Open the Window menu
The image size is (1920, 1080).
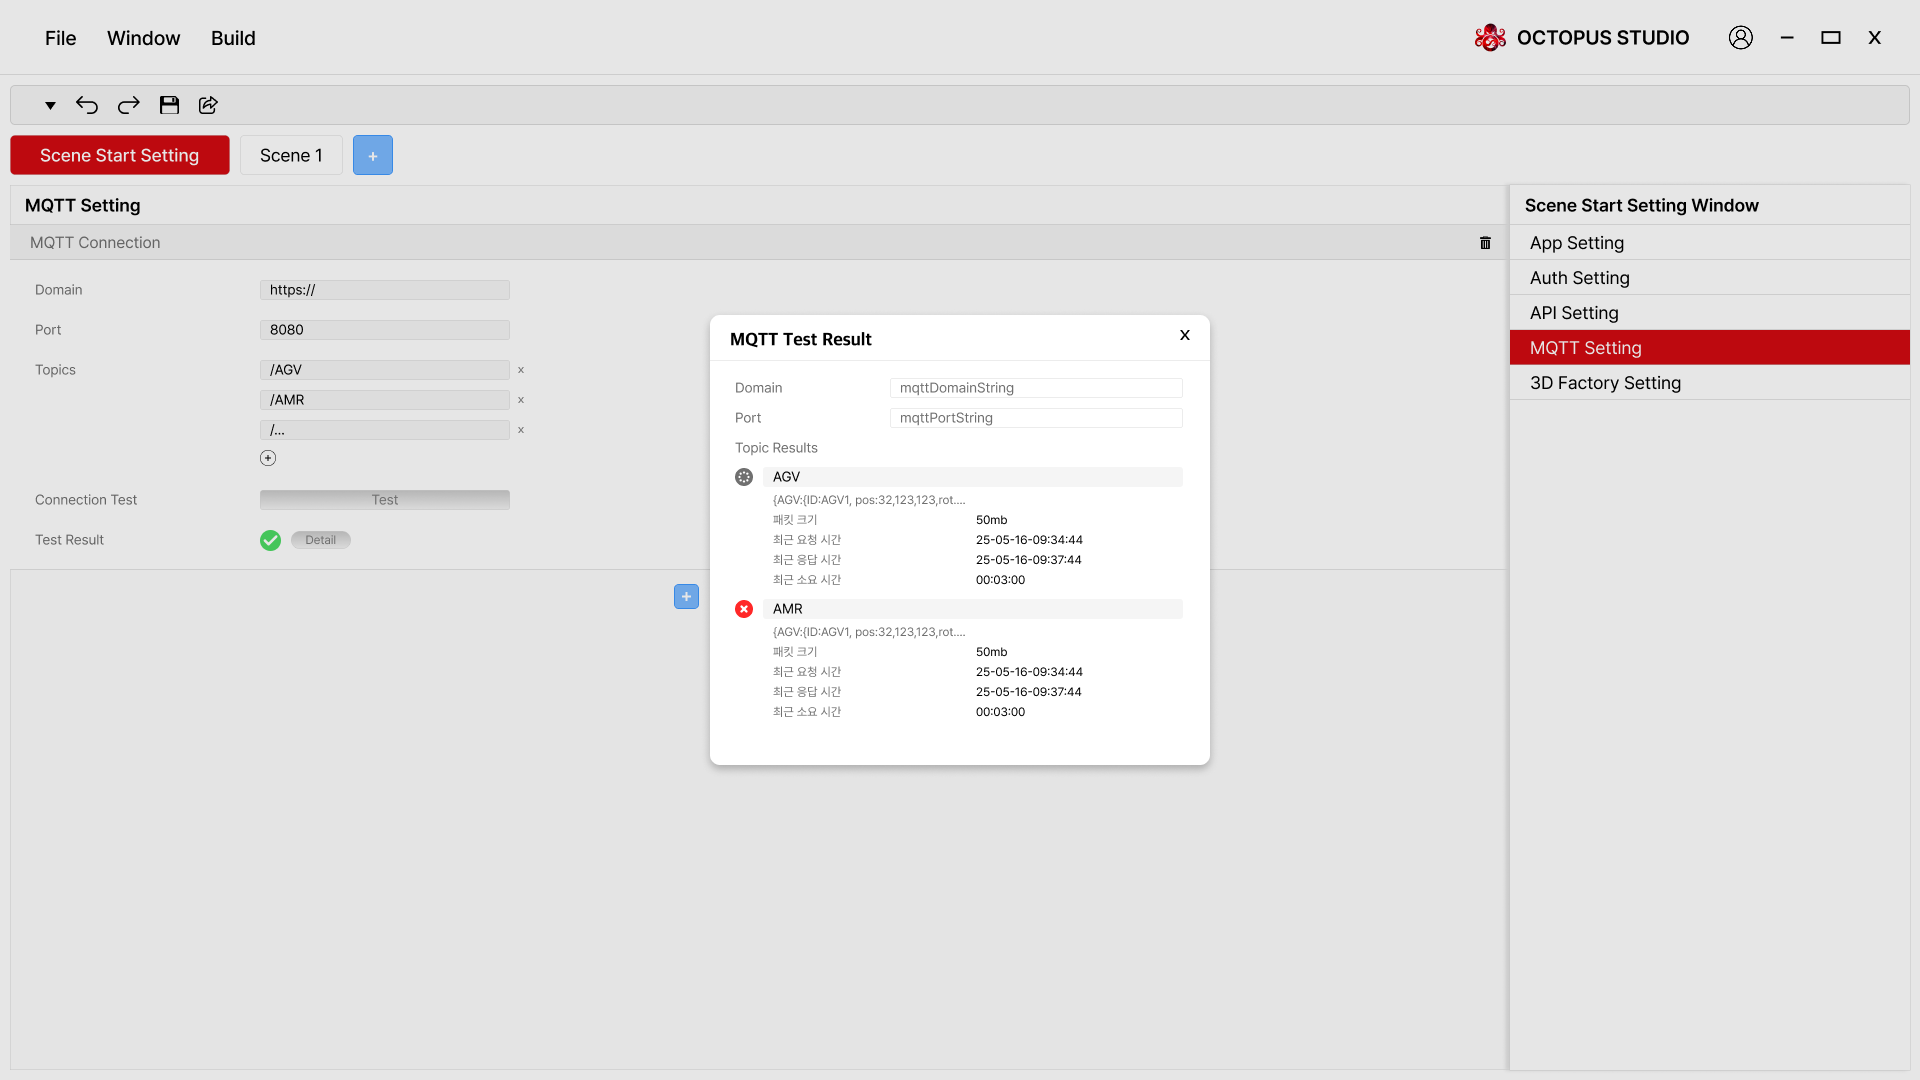point(143,38)
